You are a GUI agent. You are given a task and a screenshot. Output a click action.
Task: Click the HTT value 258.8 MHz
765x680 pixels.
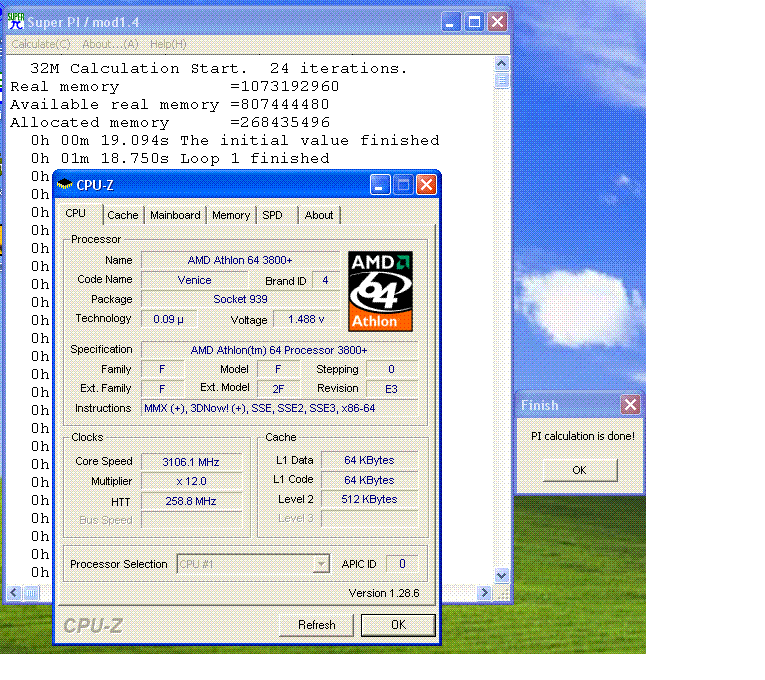click(191, 501)
